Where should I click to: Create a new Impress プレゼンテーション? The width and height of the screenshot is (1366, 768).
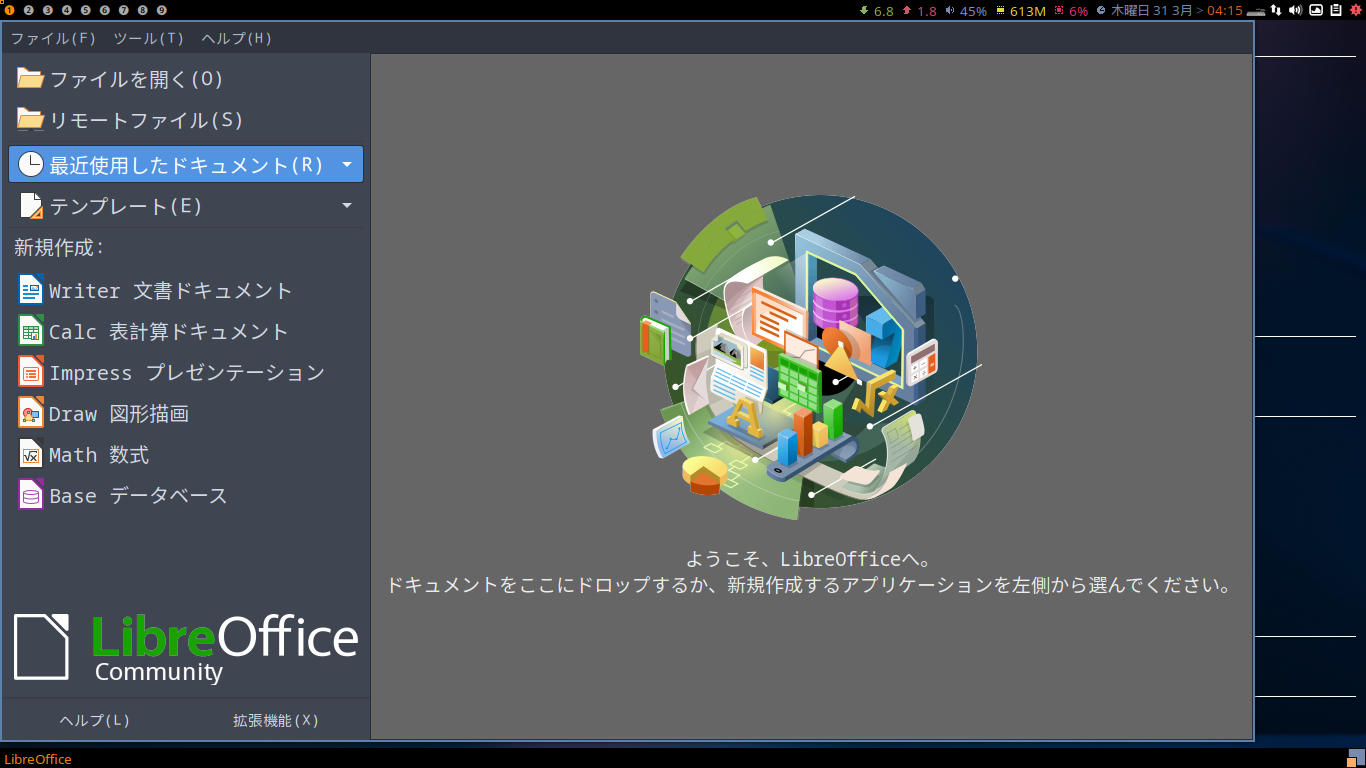tap(186, 372)
